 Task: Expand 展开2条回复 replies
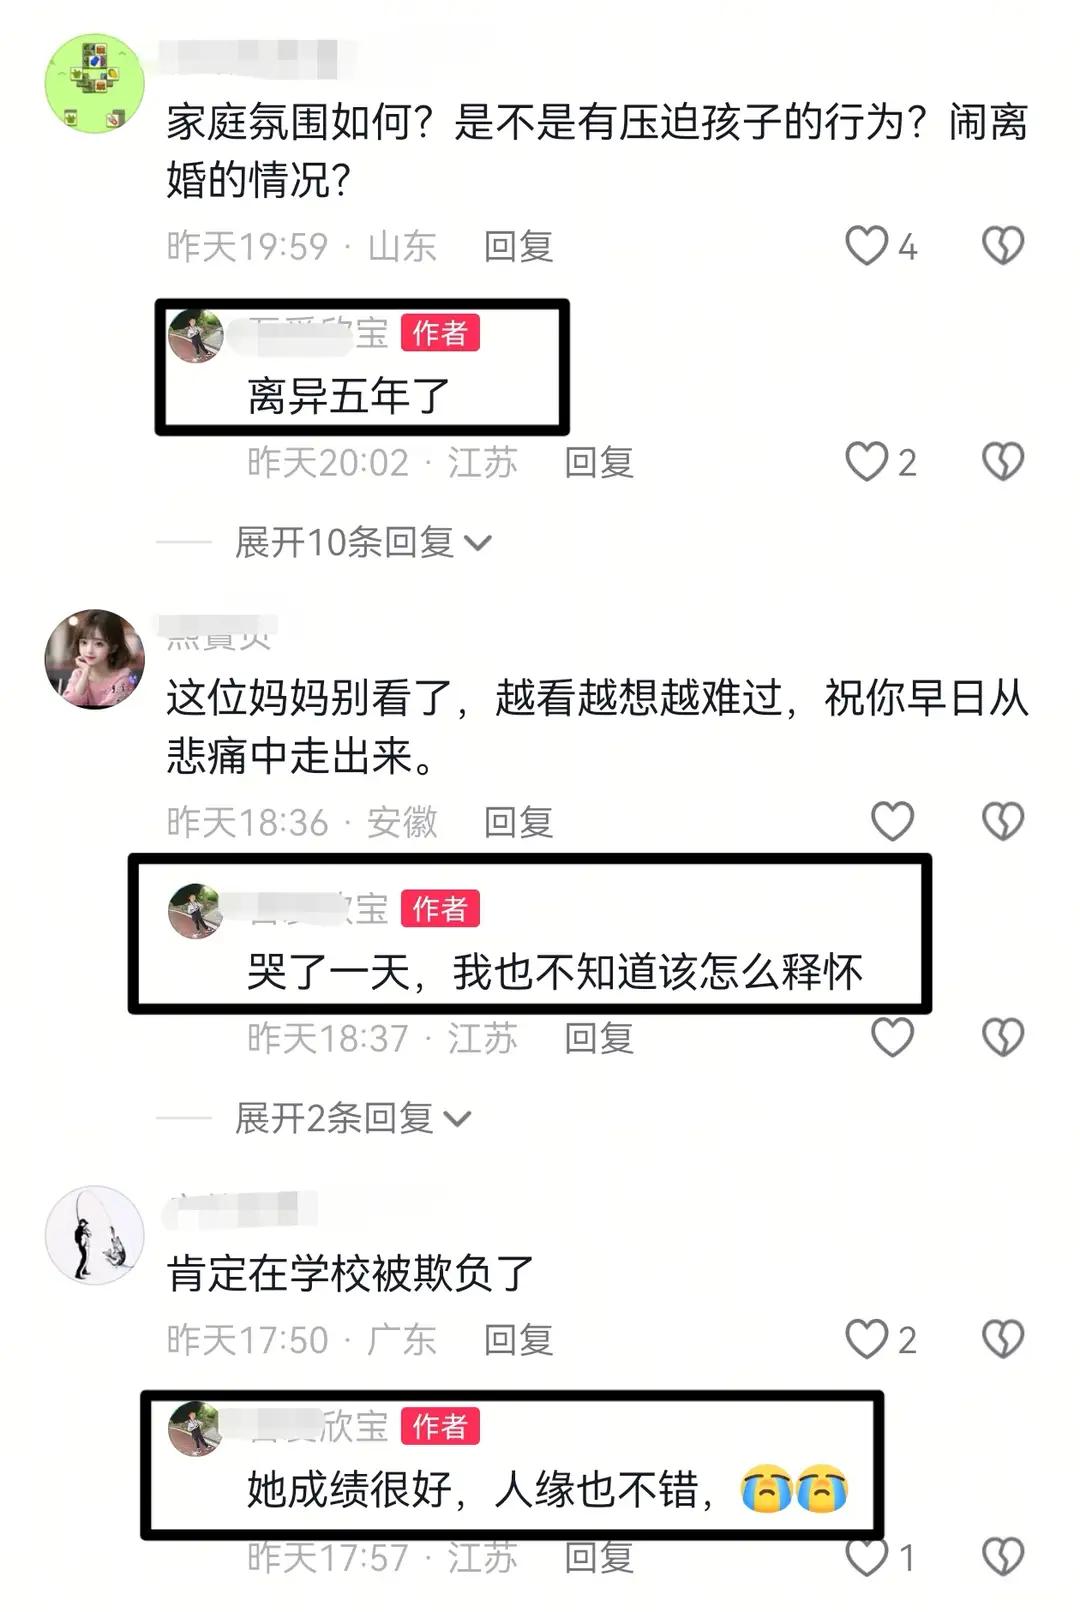[353, 1118]
